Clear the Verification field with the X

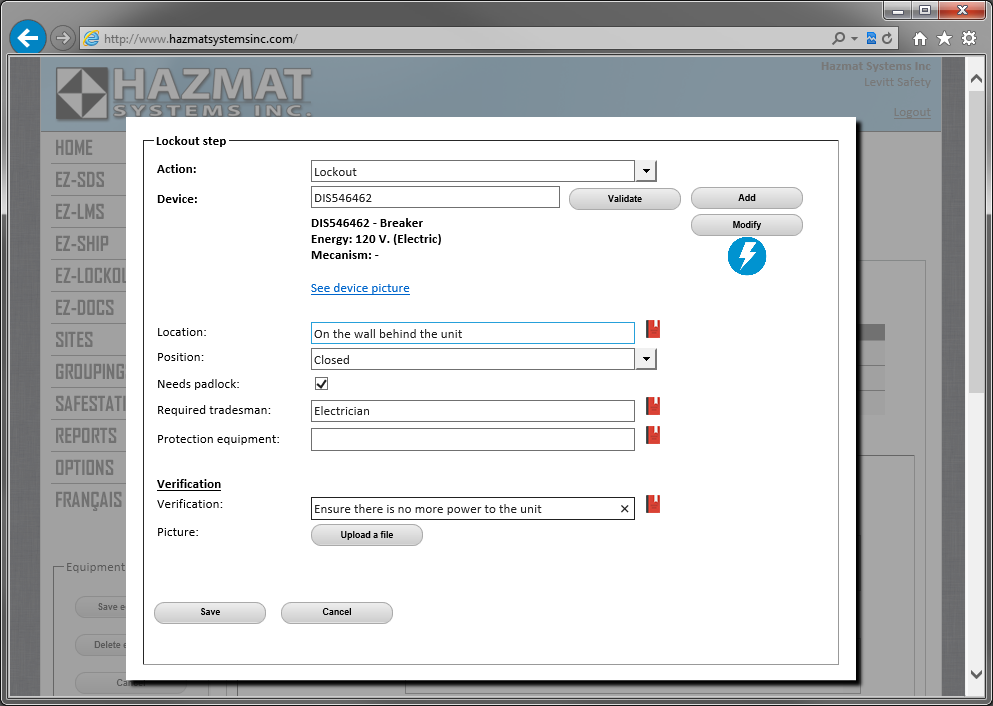tap(624, 509)
